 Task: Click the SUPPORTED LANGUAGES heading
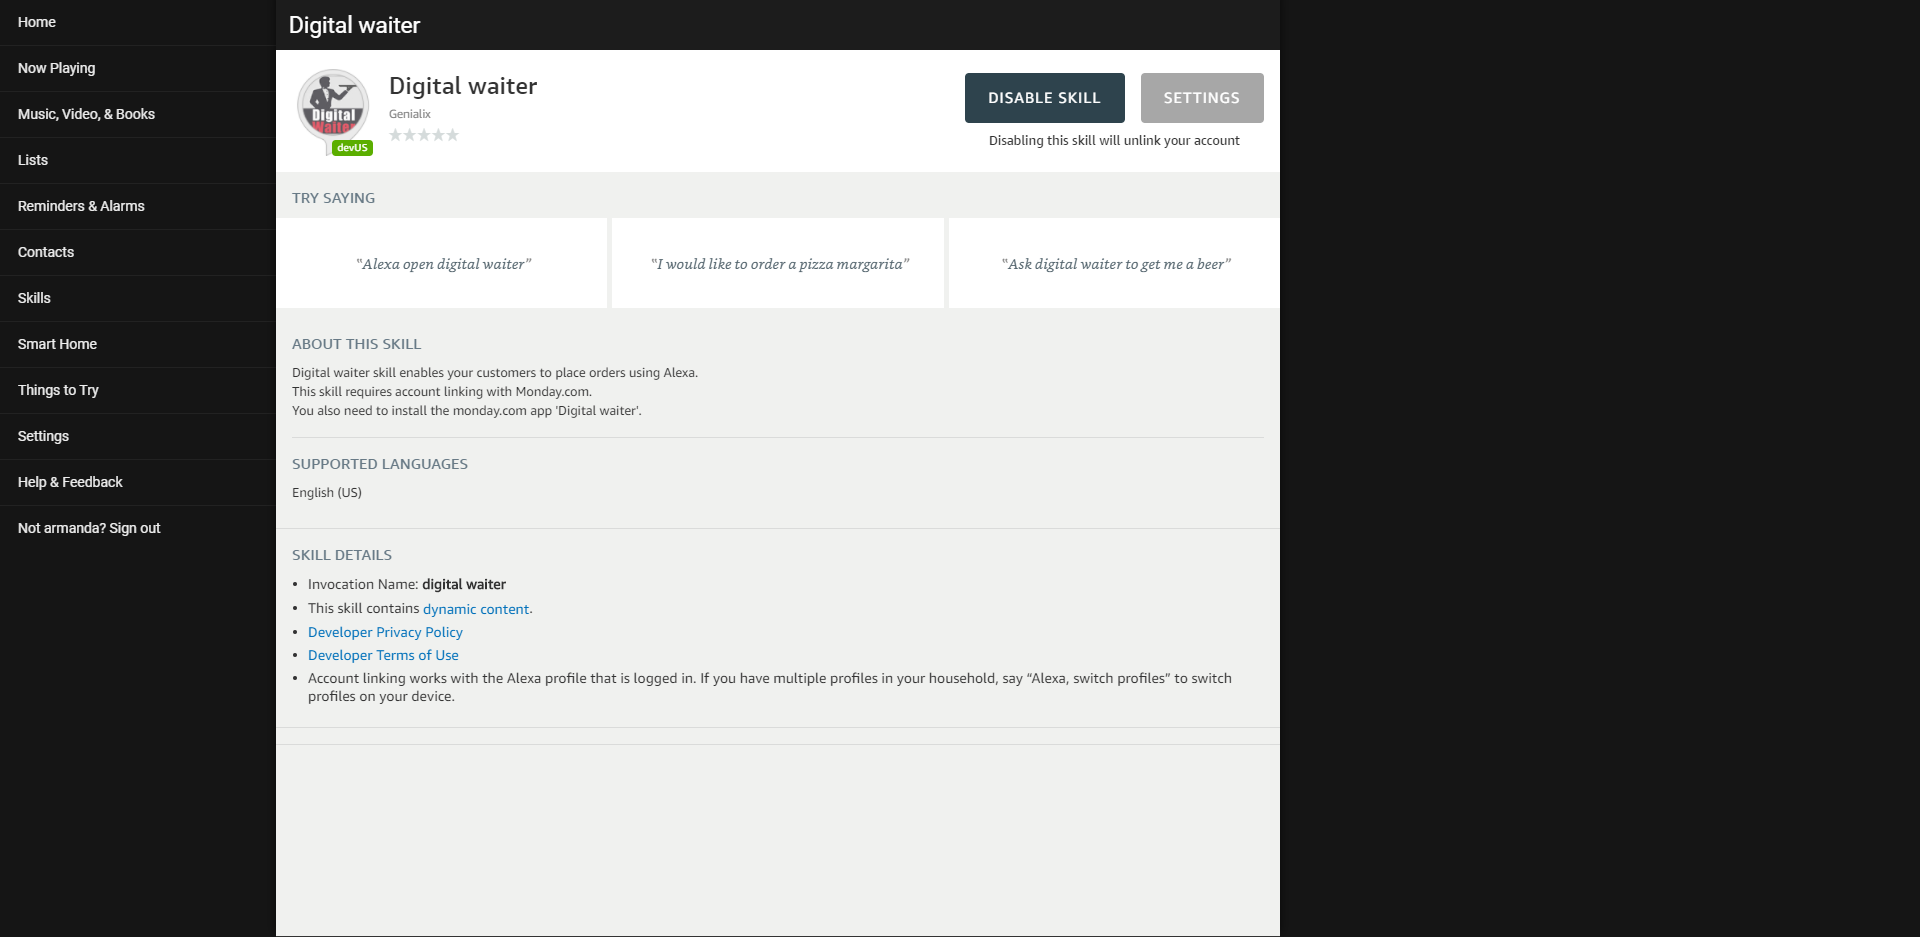tap(380, 464)
